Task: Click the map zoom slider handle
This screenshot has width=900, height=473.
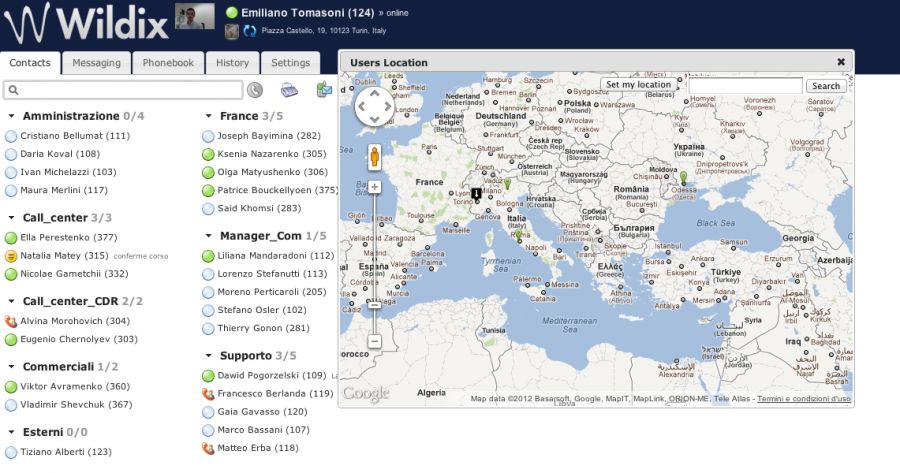Action: pos(374,305)
